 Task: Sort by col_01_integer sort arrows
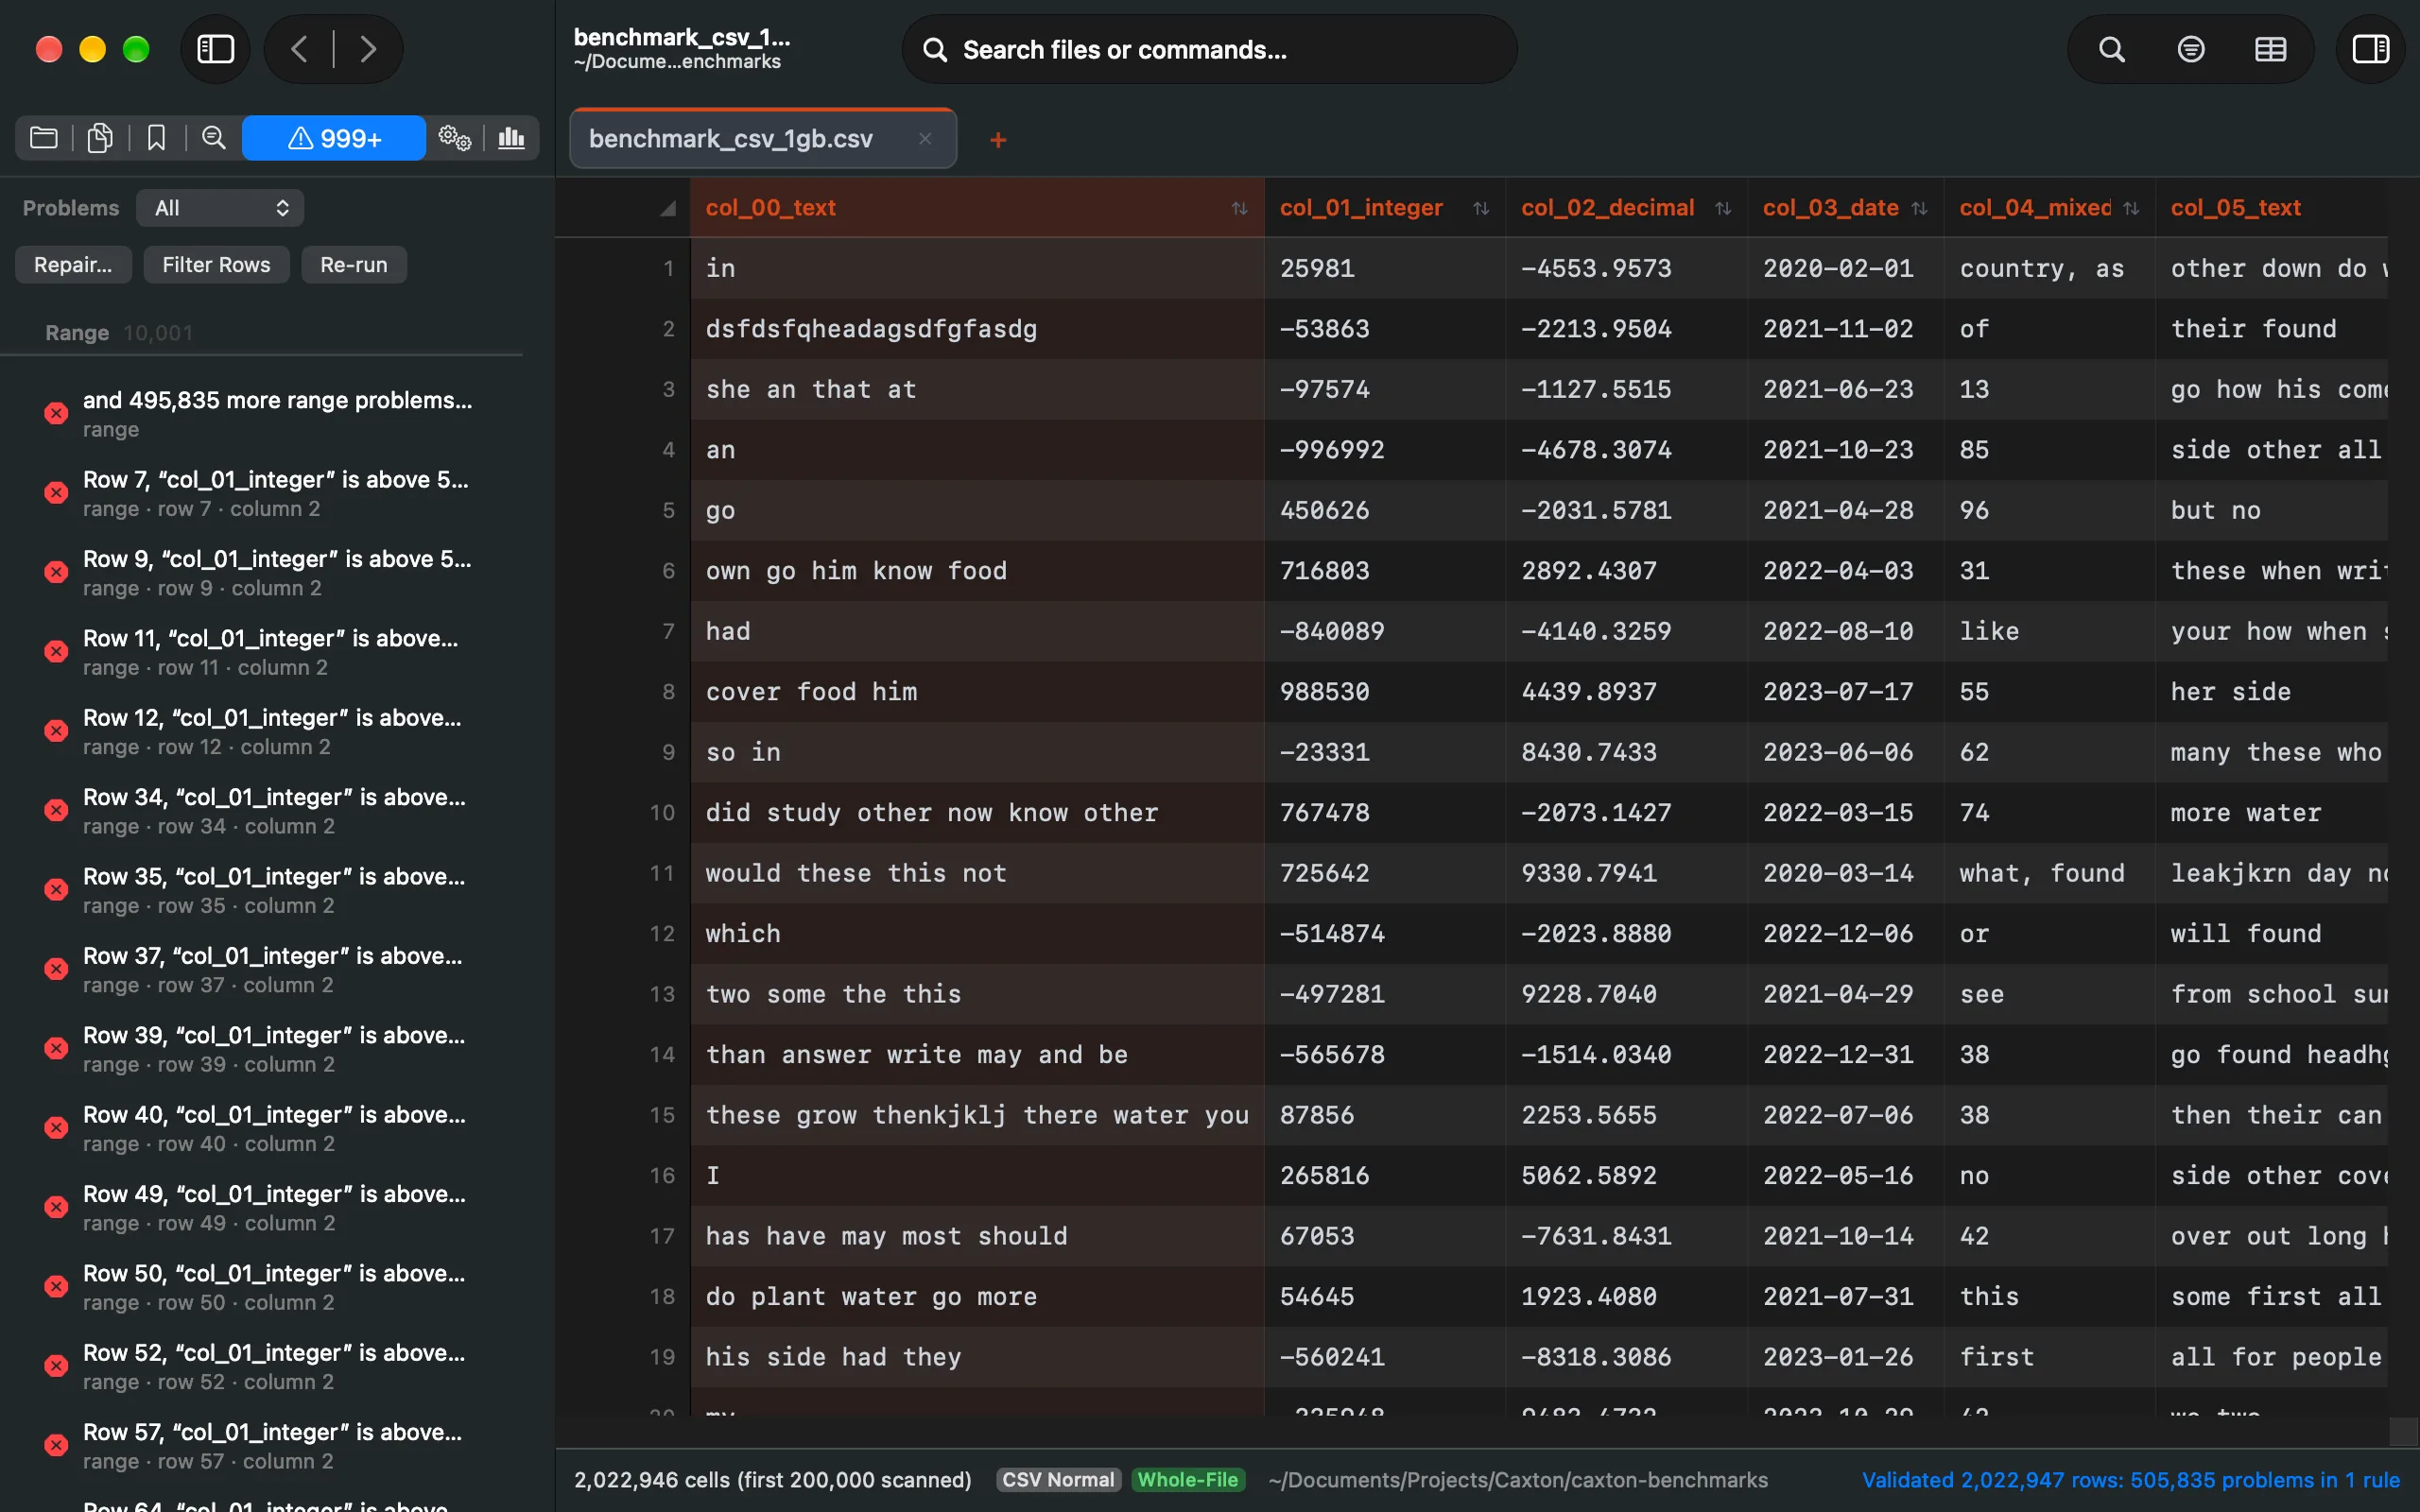[x=1481, y=208]
